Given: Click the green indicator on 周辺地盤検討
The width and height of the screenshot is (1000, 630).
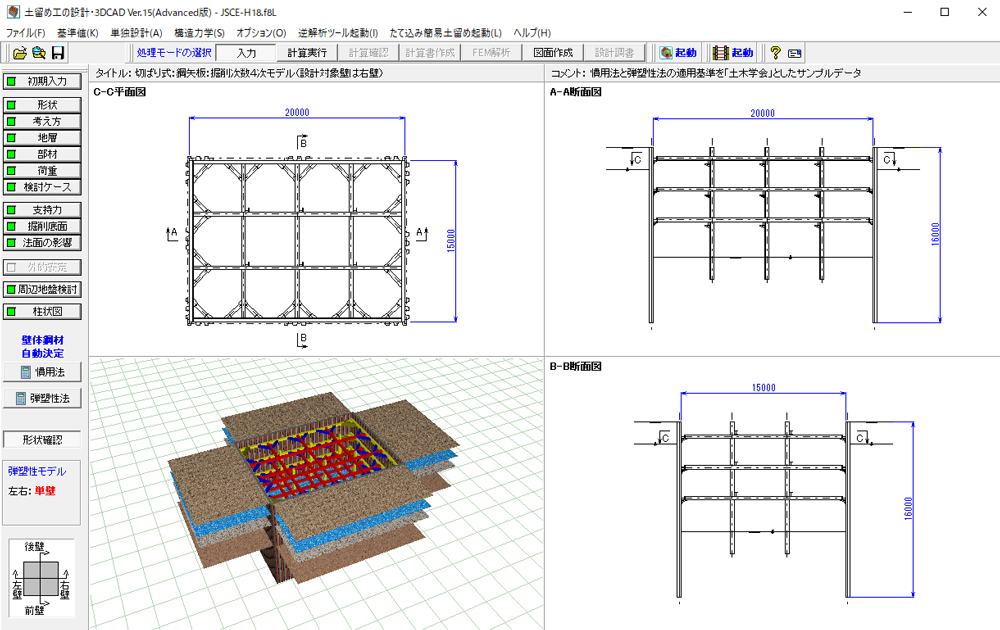Looking at the screenshot, I should (x=11, y=289).
